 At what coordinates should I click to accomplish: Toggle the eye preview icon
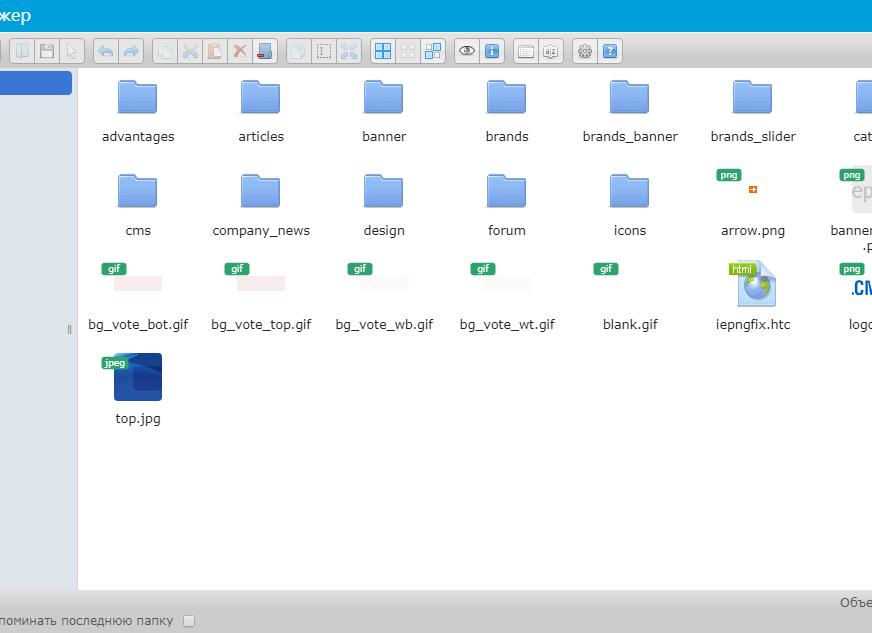pyautogui.click(x=466, y=51)
